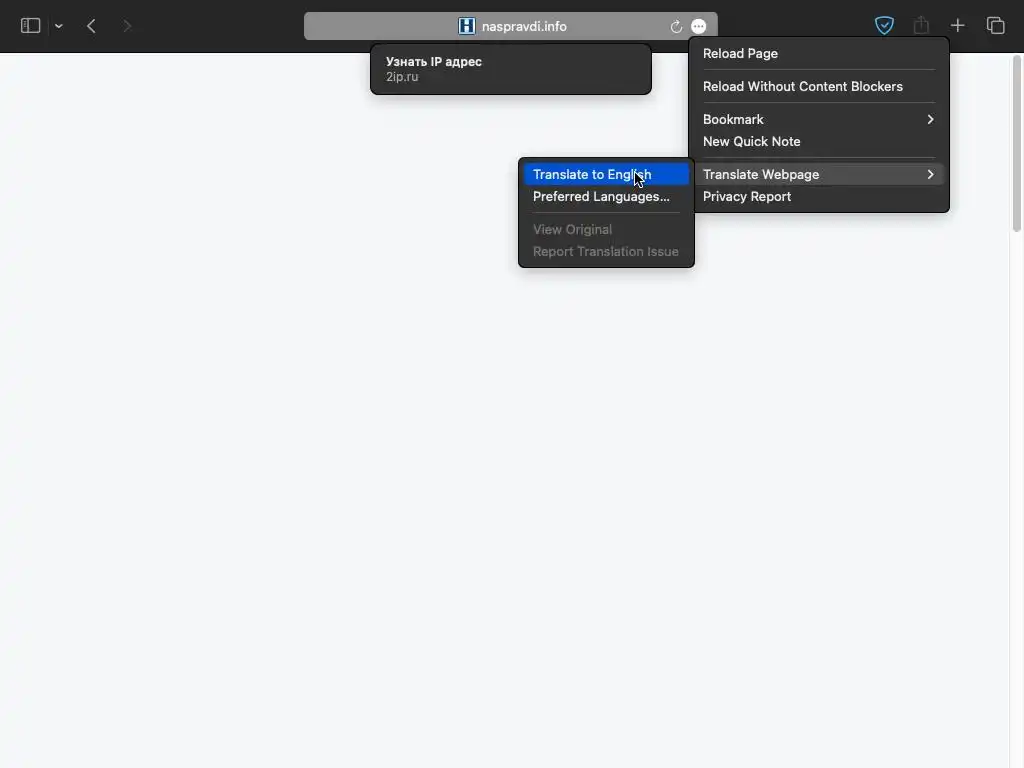Click the naspravdi.info site favicon
This screenshot has height=768, width=1024.
click(466, 26)
